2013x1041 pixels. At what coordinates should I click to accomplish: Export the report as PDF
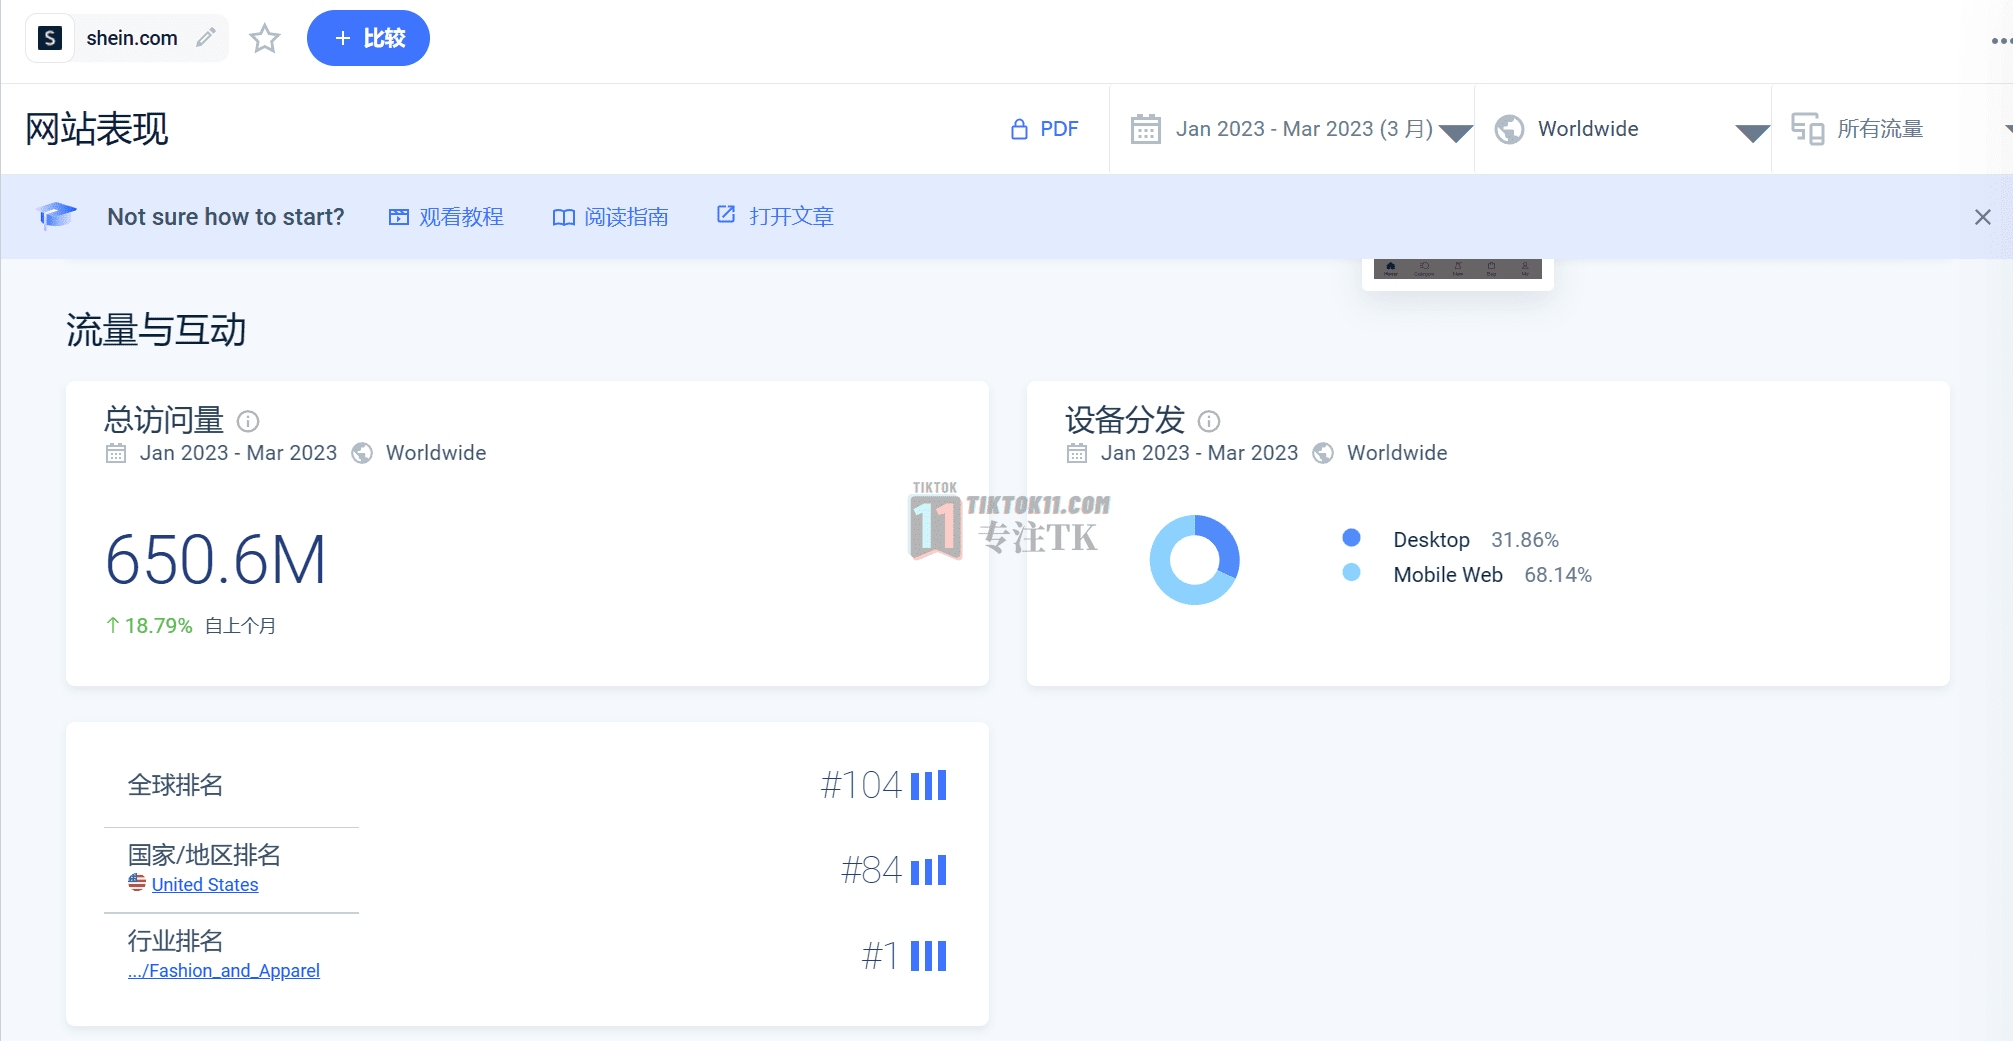1044,129
